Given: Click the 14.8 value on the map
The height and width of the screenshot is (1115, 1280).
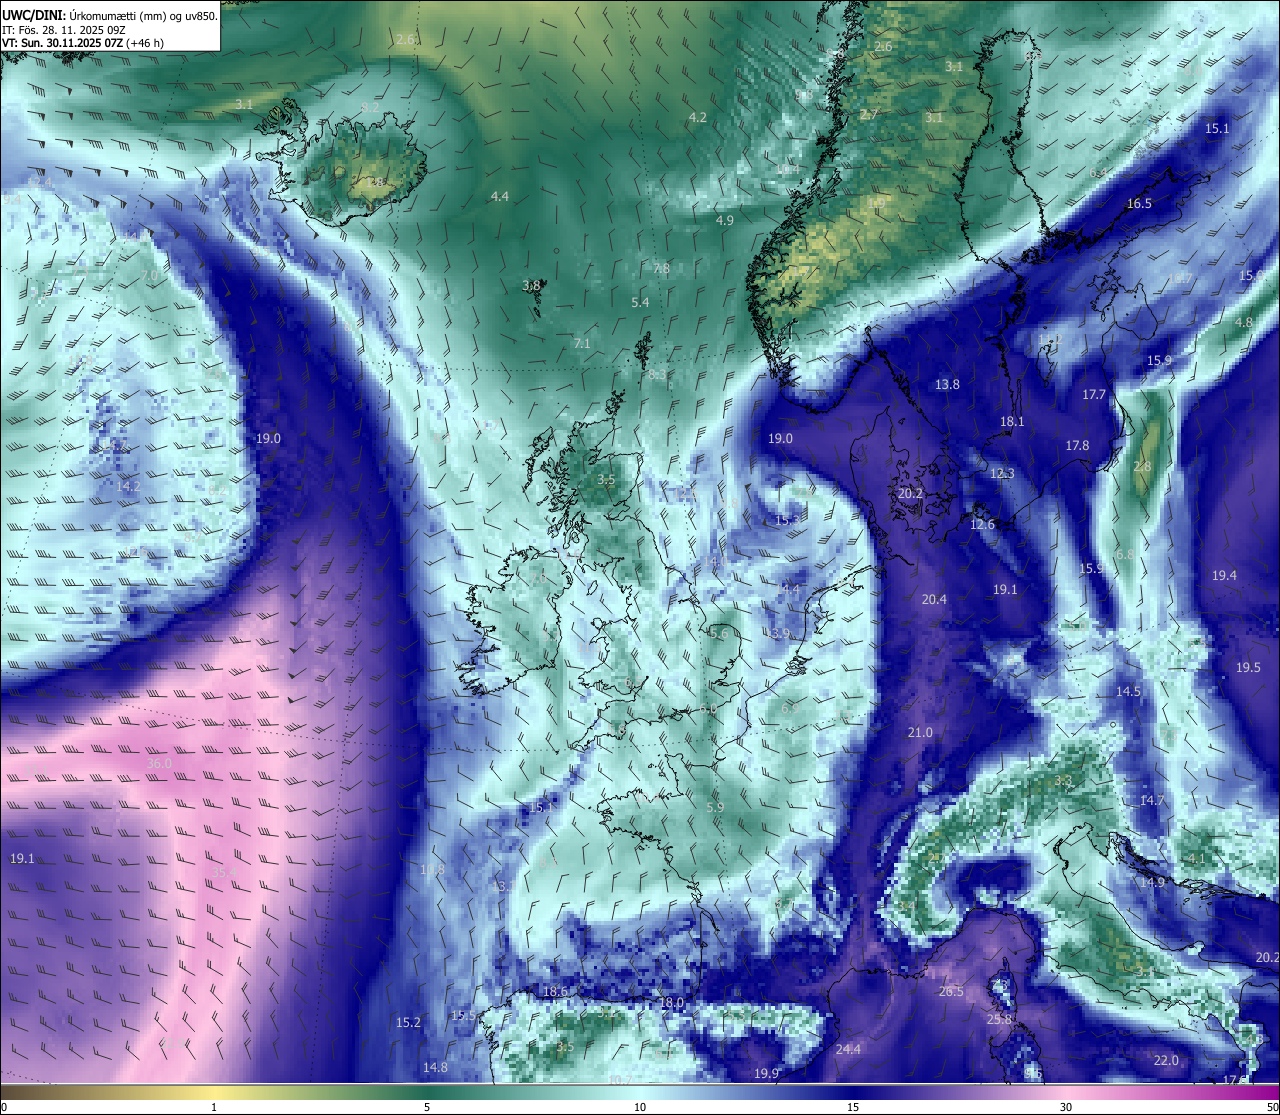Looking at the screenshot, I should pos(435,1067).
